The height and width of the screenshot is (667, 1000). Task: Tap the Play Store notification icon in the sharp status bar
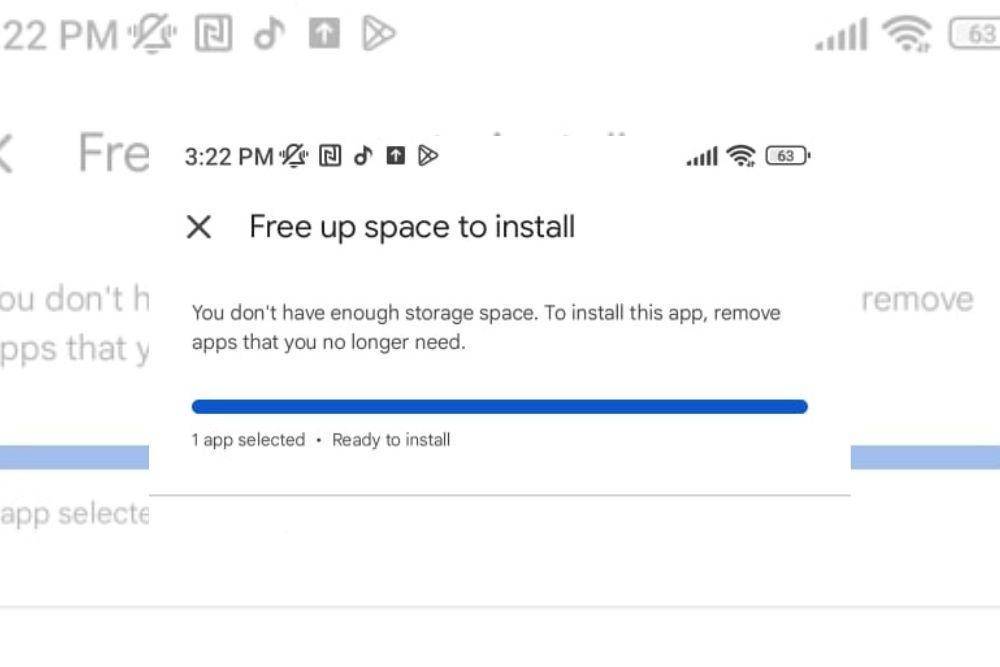pos(428,156)
